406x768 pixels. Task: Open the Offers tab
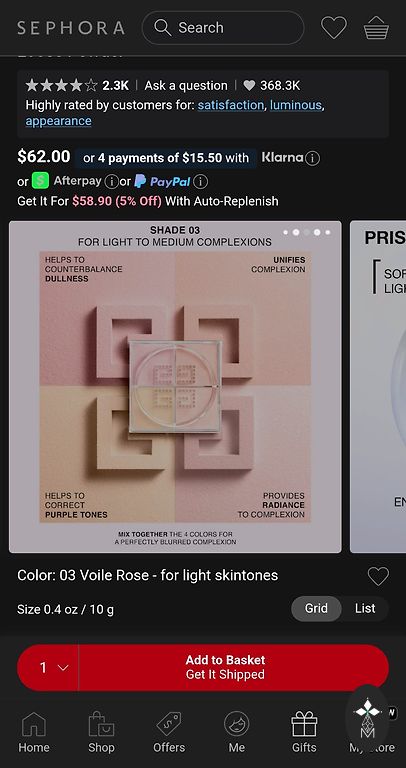[x=169, y=732]
